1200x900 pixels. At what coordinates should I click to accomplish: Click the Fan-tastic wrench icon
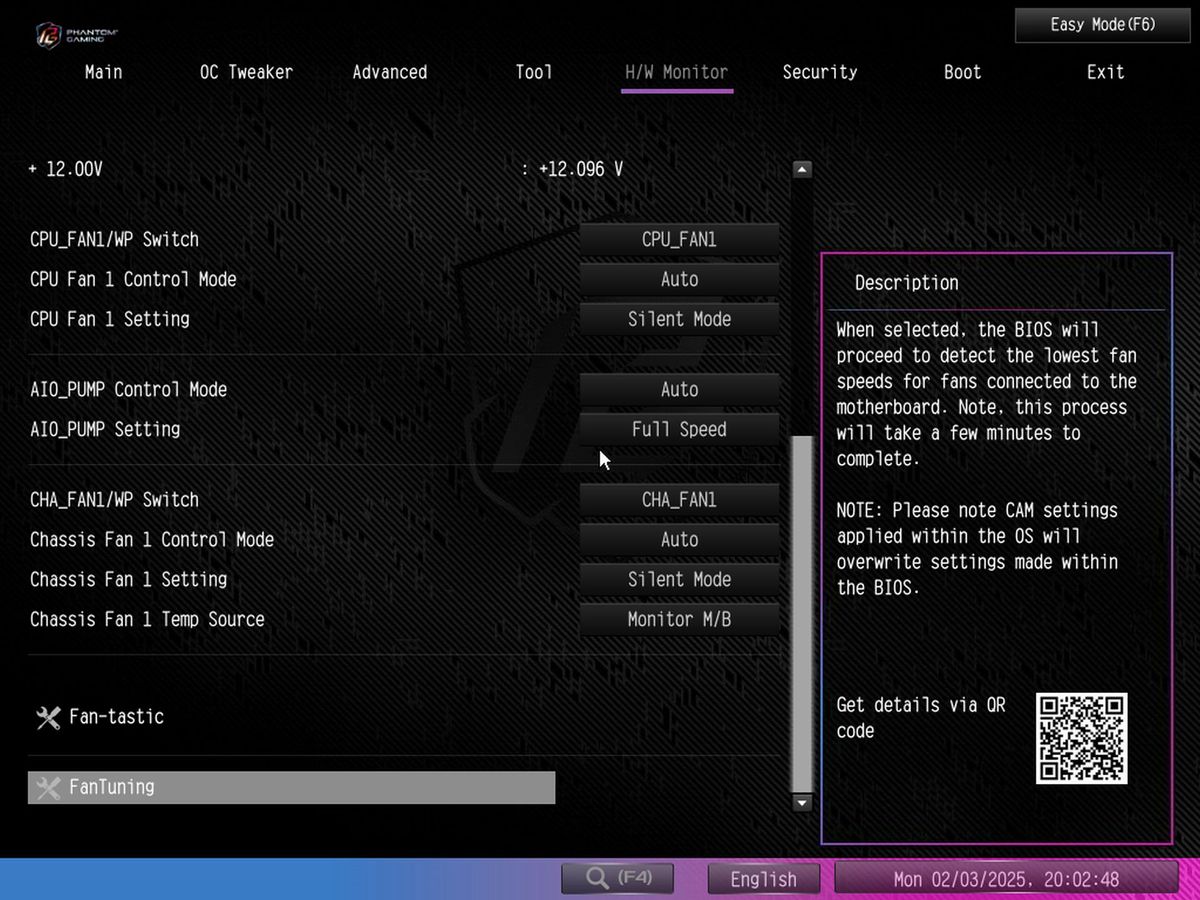pyautogui.click(x=48, y=717)
